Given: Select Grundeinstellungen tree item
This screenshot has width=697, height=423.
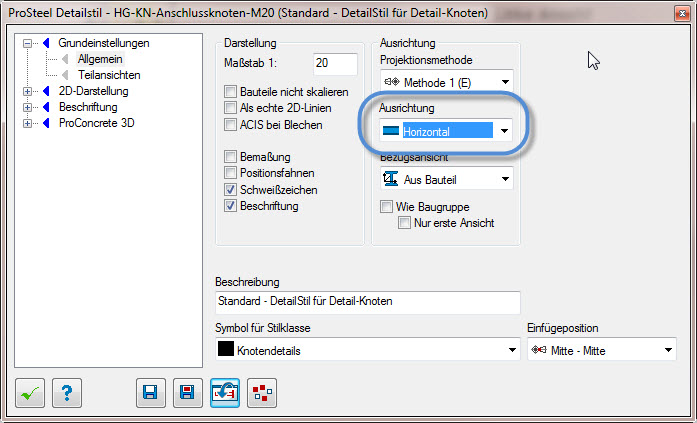Looking at the screenshot, I should (104, 43).
